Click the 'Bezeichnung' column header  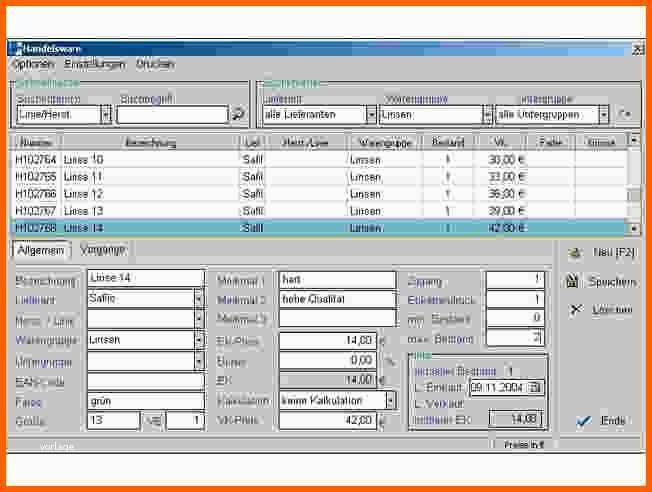tap(151, 142)
